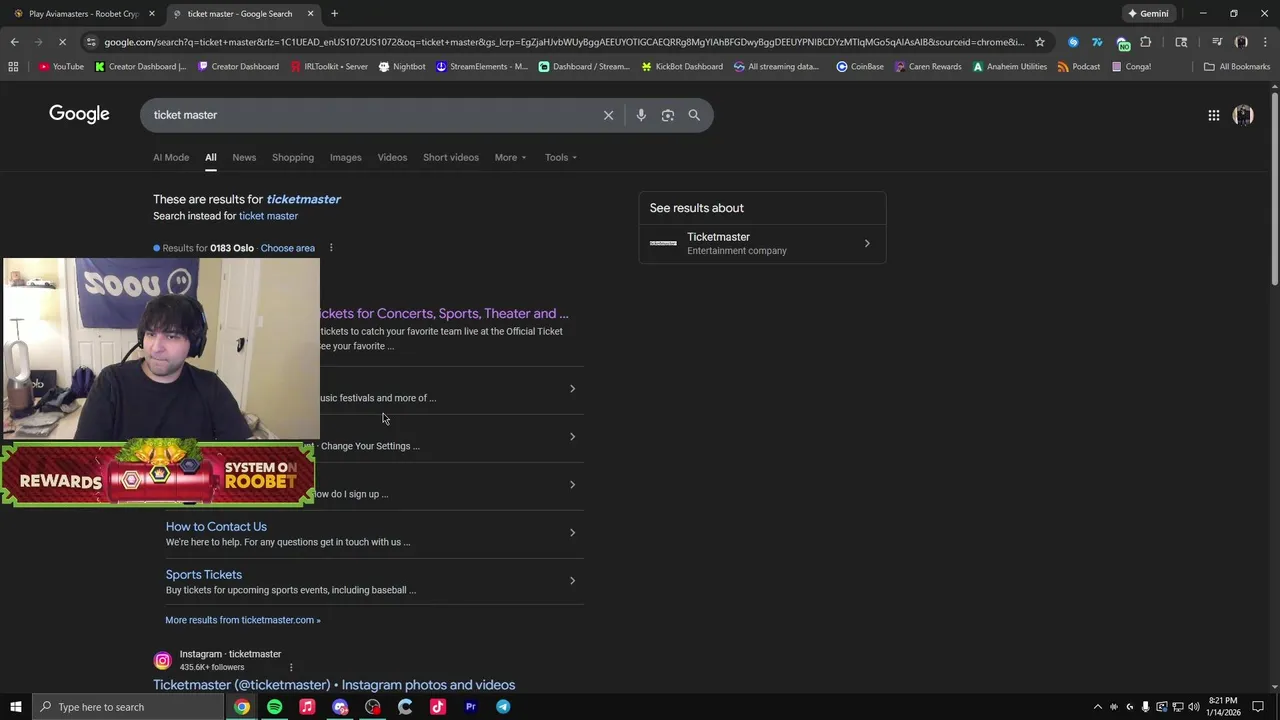Switch to the News results tab
The image size is (1280, 720).
[244, 157]
